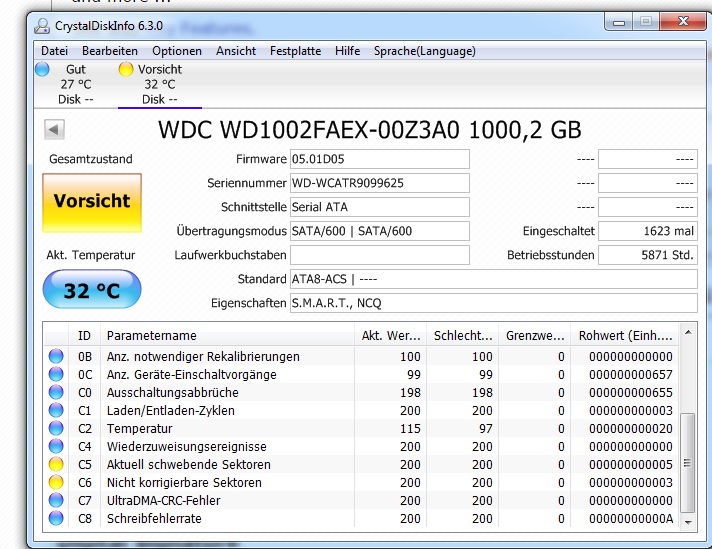Click the yellow Vorsicht disk status orb
Screen dimensions: 712x549
pyautogui.click(x=126, y=69)
